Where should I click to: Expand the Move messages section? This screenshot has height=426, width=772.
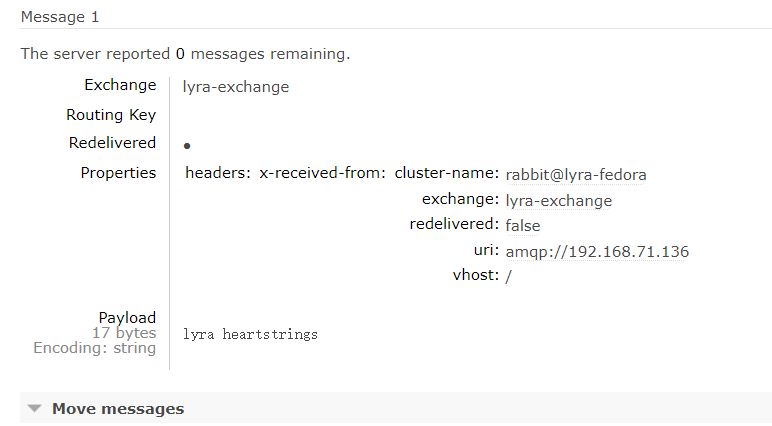point(117,408)
